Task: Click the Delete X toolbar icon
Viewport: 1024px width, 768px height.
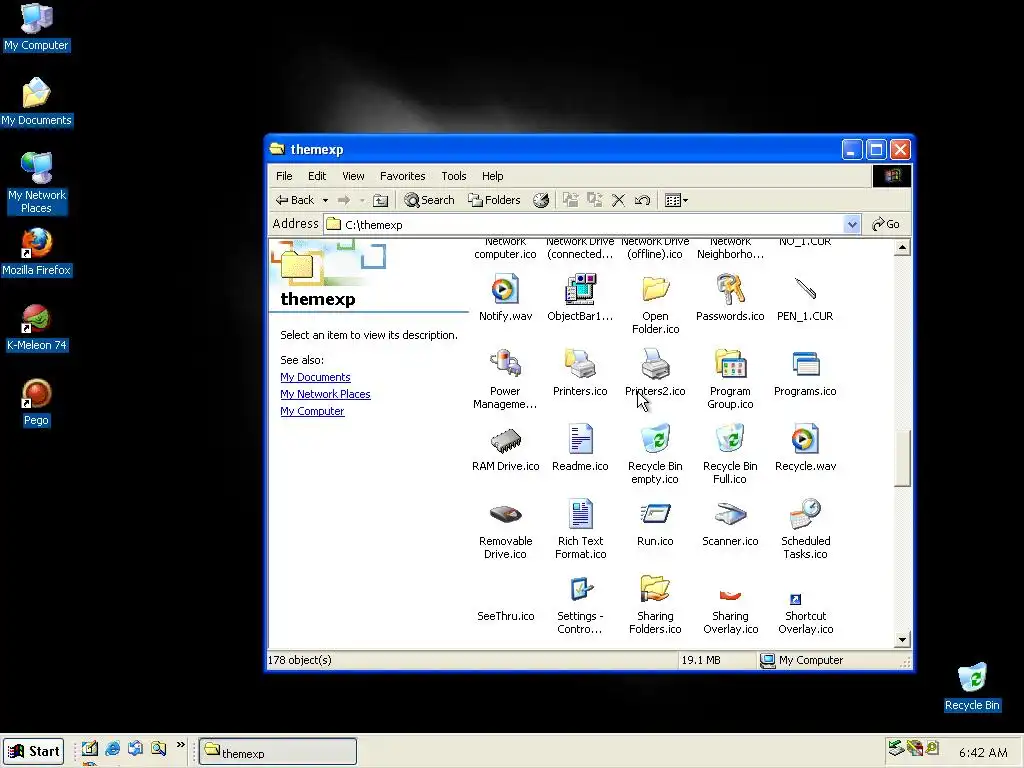Action: [x=618, y=200]
